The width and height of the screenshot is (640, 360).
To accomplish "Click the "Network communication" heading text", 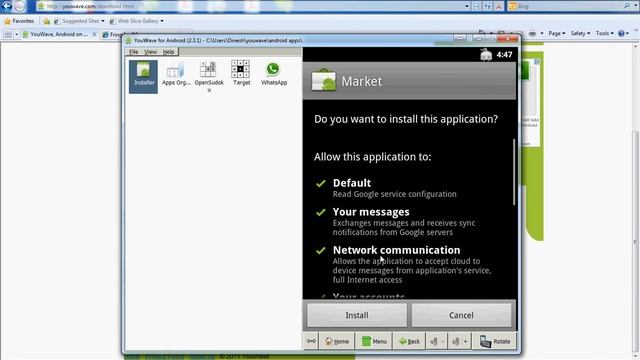I will [396, 250].
